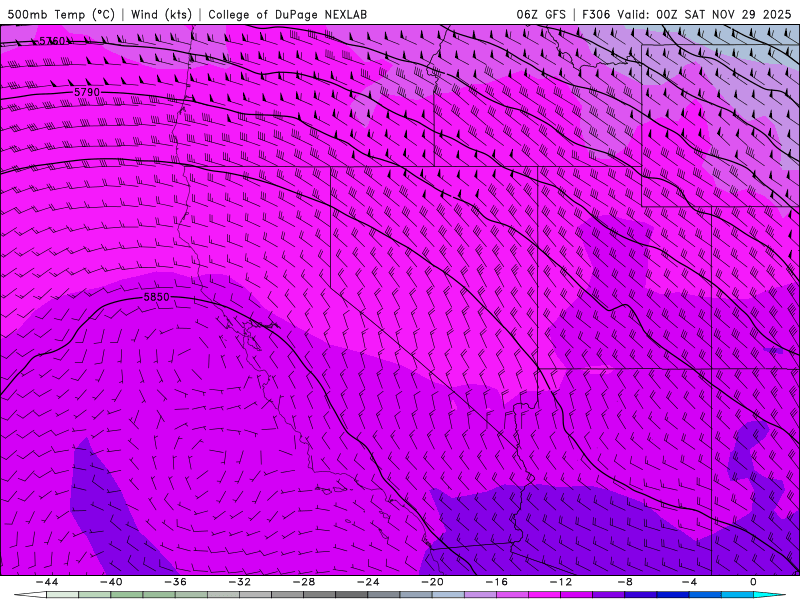Click the 5760 height contour label
Viewport: 800px width, 600px height.
(x=52, y=41)
